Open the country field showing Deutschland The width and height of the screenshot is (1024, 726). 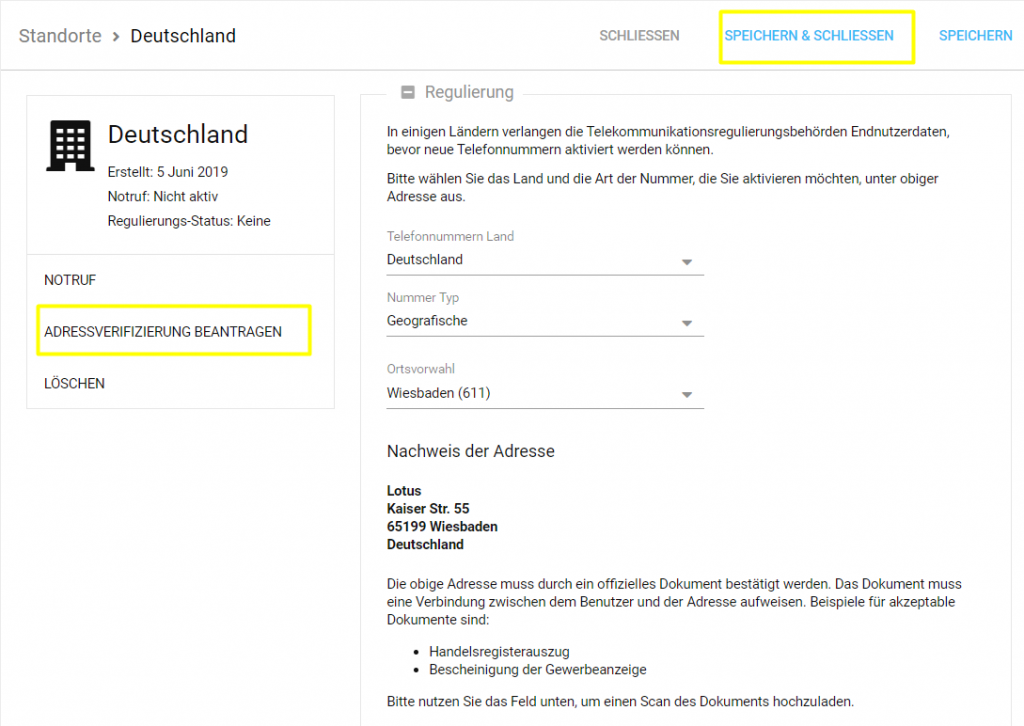tap(530, 260)
